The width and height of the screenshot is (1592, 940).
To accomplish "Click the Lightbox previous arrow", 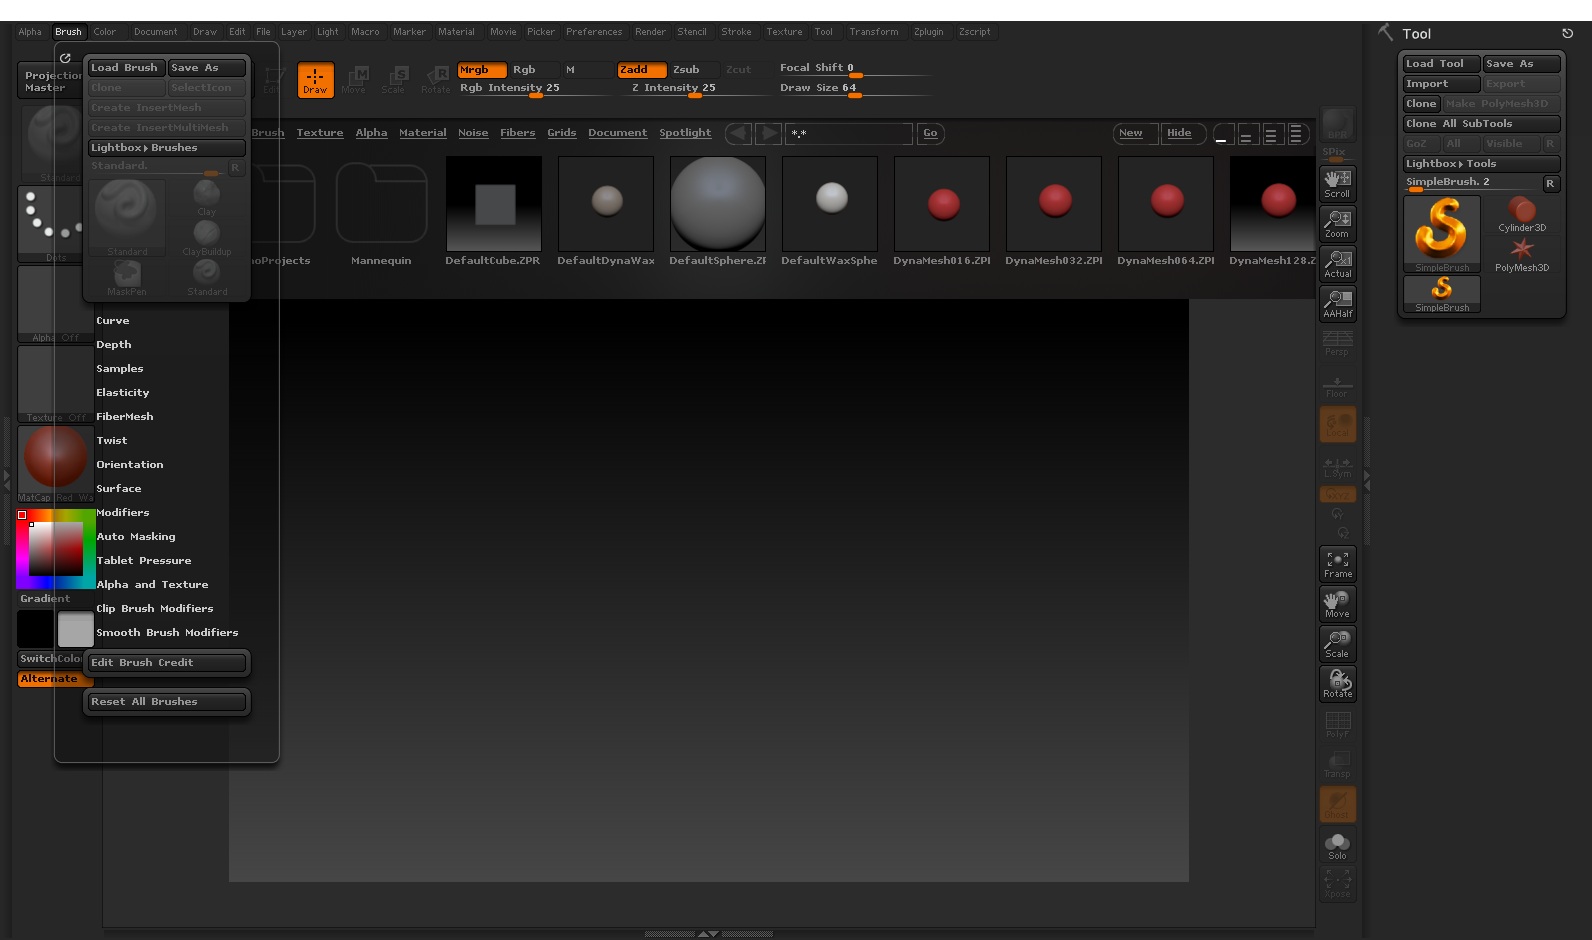I will [x=738, y=133].
